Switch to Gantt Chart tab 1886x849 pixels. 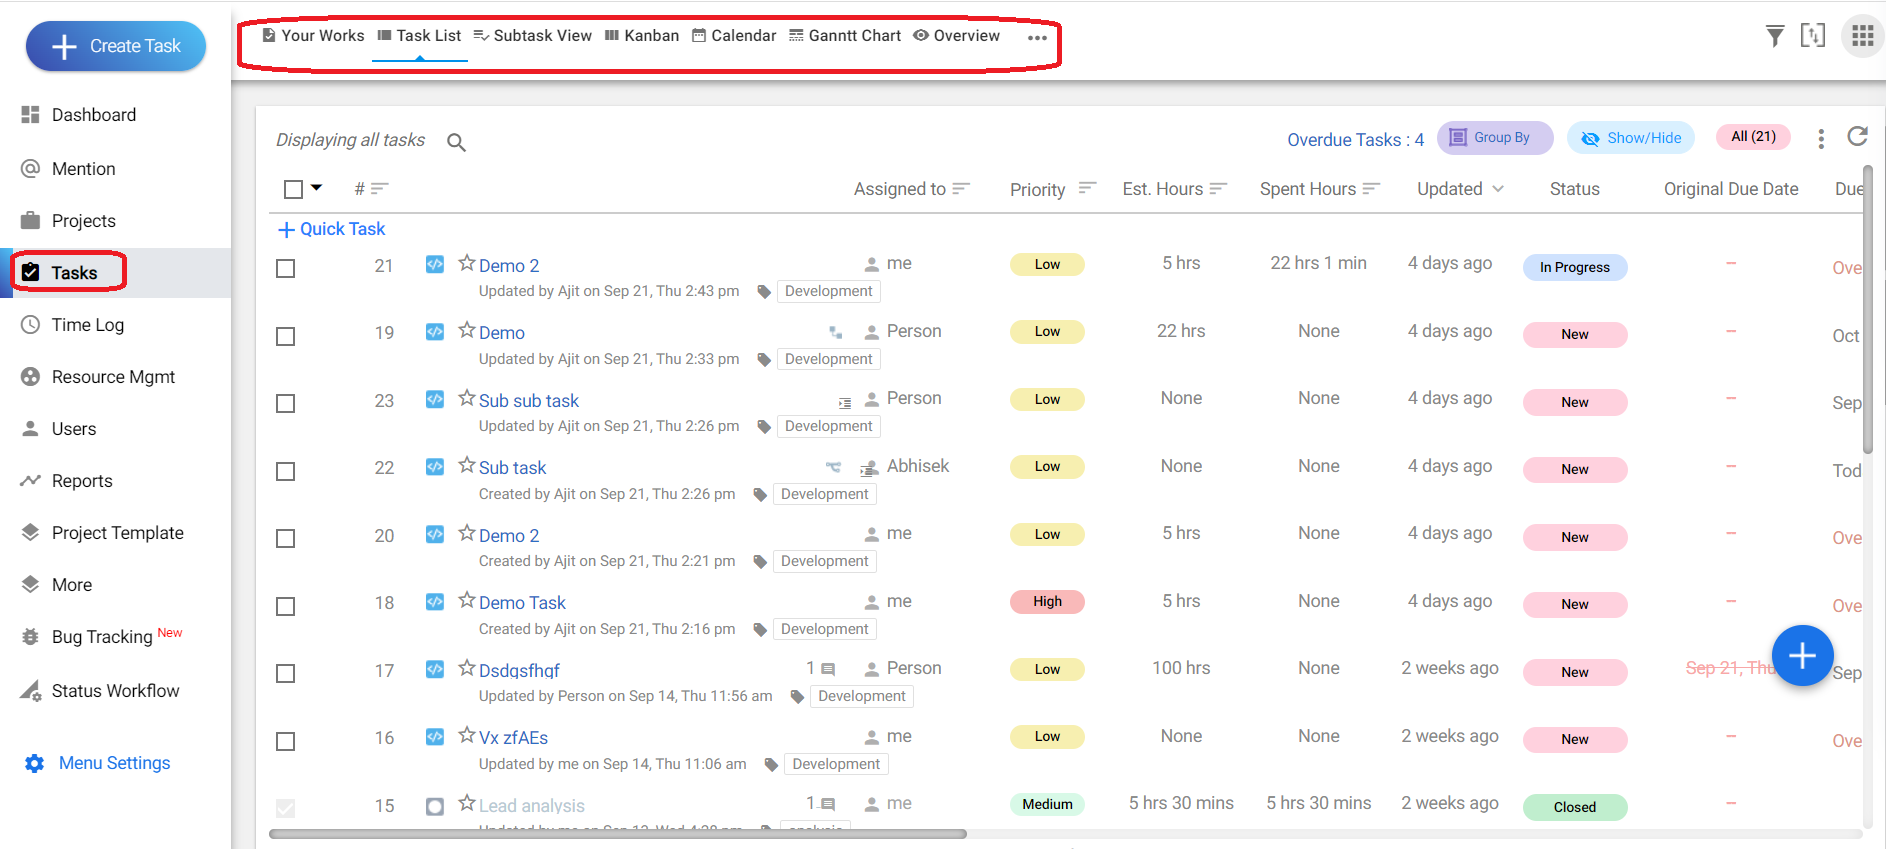(845, 36)
